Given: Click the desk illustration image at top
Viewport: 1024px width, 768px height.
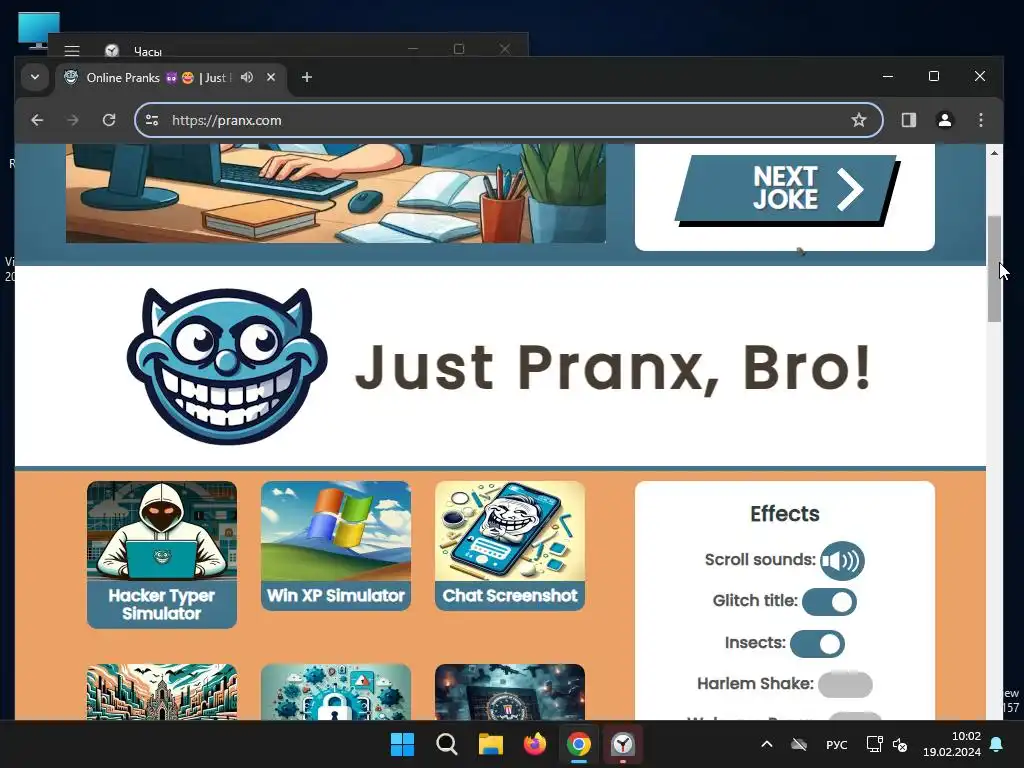Looking at the screenshot, I should point(336,193).
